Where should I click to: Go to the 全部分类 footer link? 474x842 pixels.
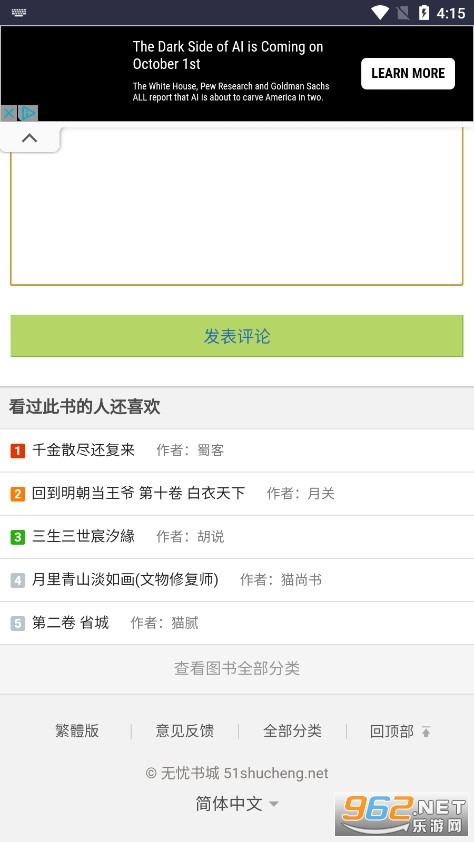pos(292,731)
